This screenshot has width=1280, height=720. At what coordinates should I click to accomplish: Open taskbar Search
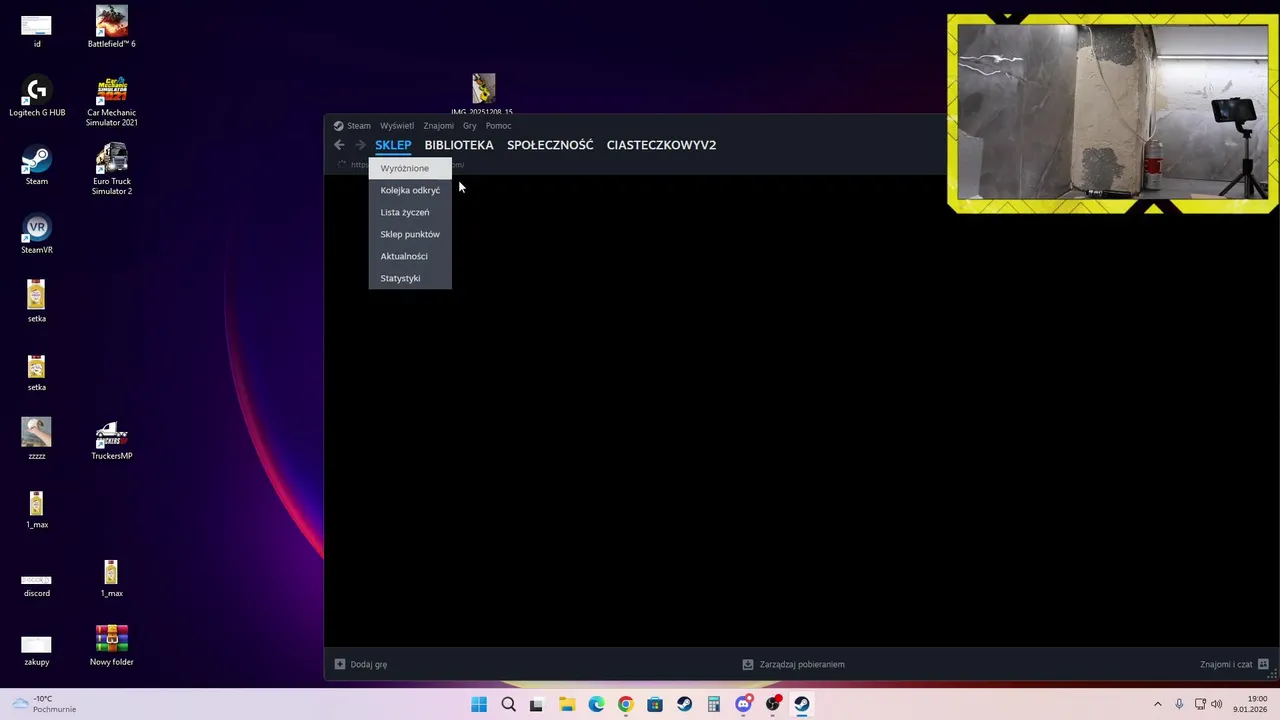(x=508, y=704)
